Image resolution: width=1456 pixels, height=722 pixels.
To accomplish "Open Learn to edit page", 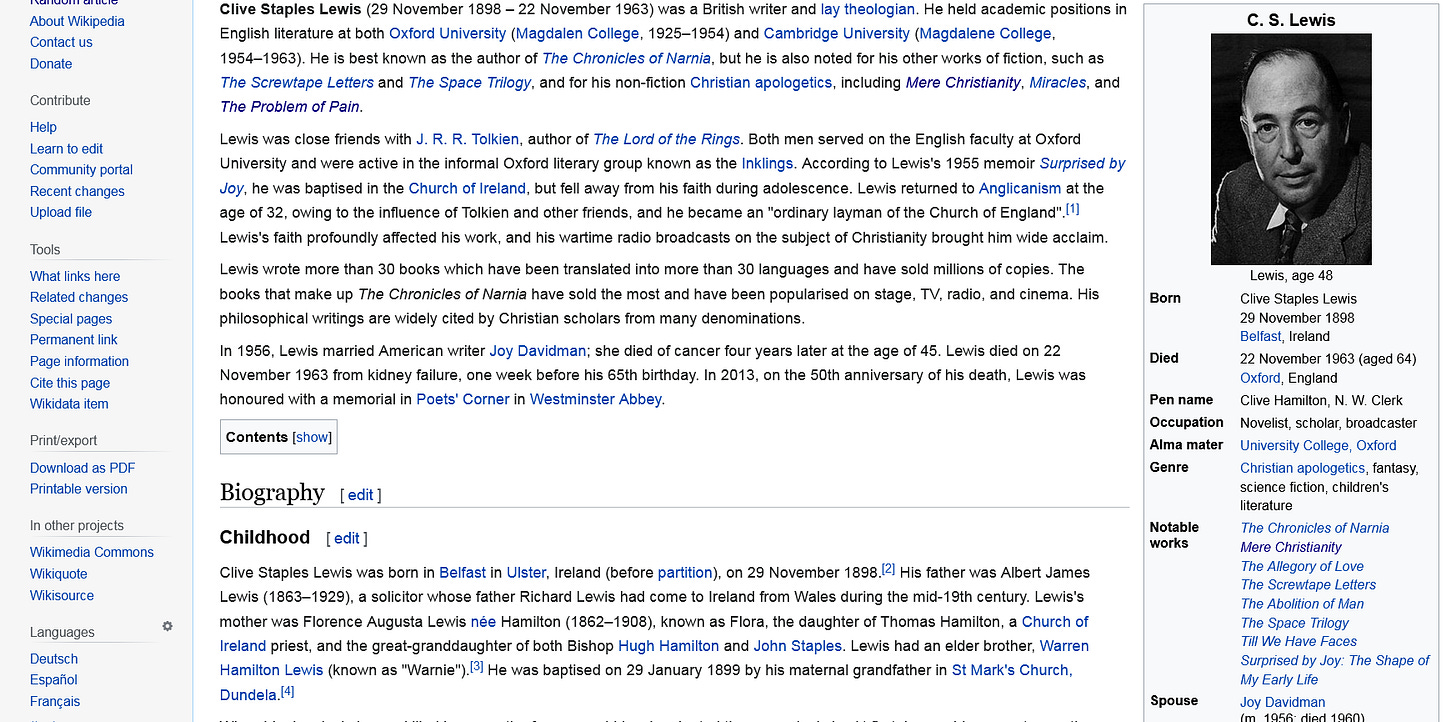I will pos(66,149).
